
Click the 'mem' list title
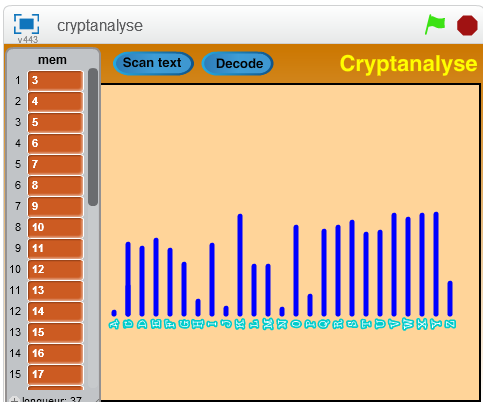[52, 60]
